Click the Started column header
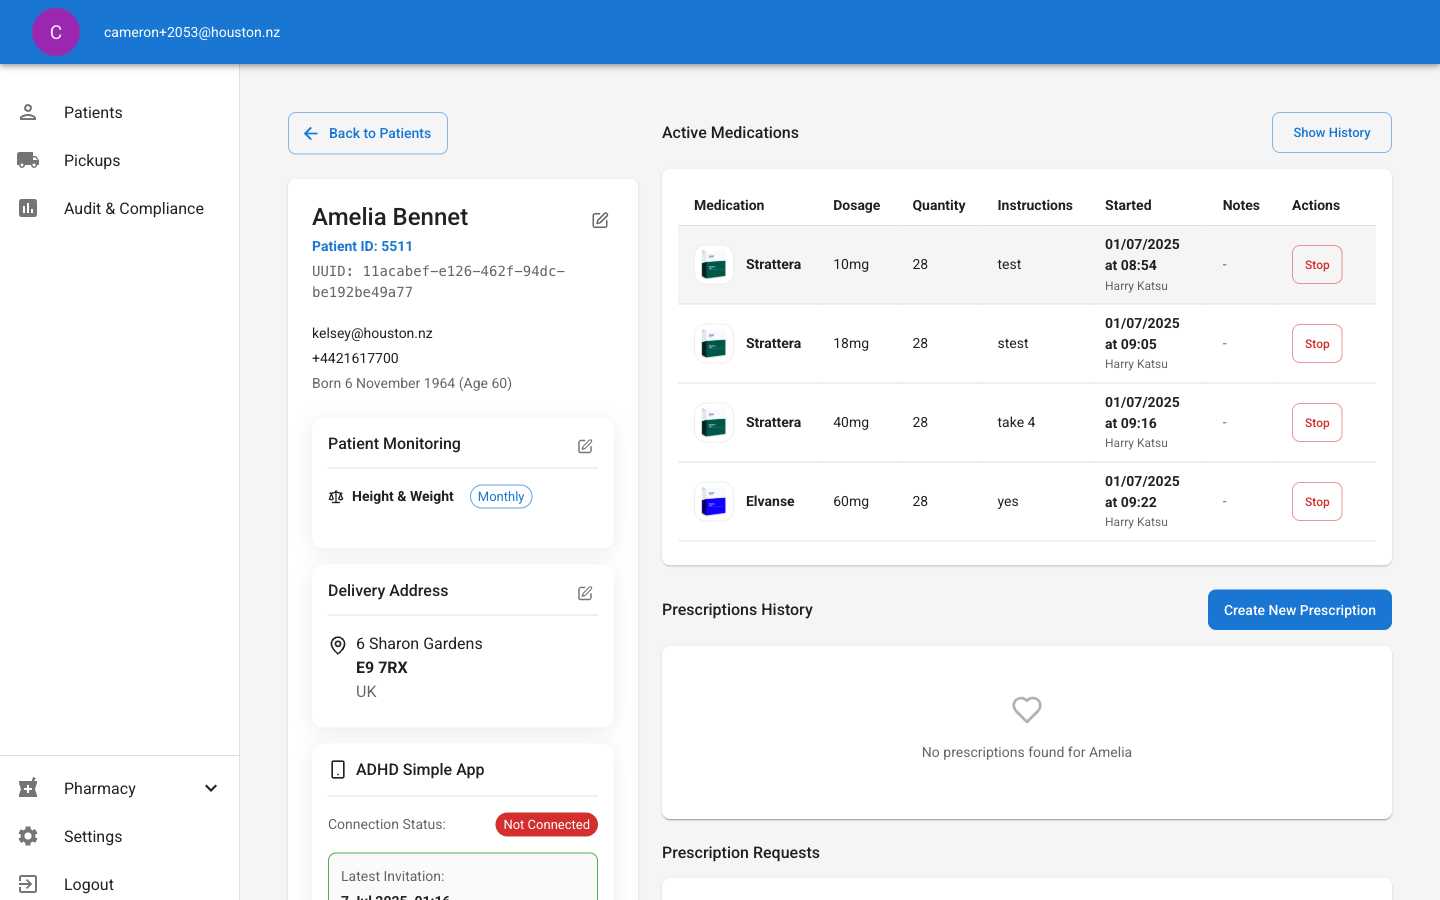 [1128, 205]
